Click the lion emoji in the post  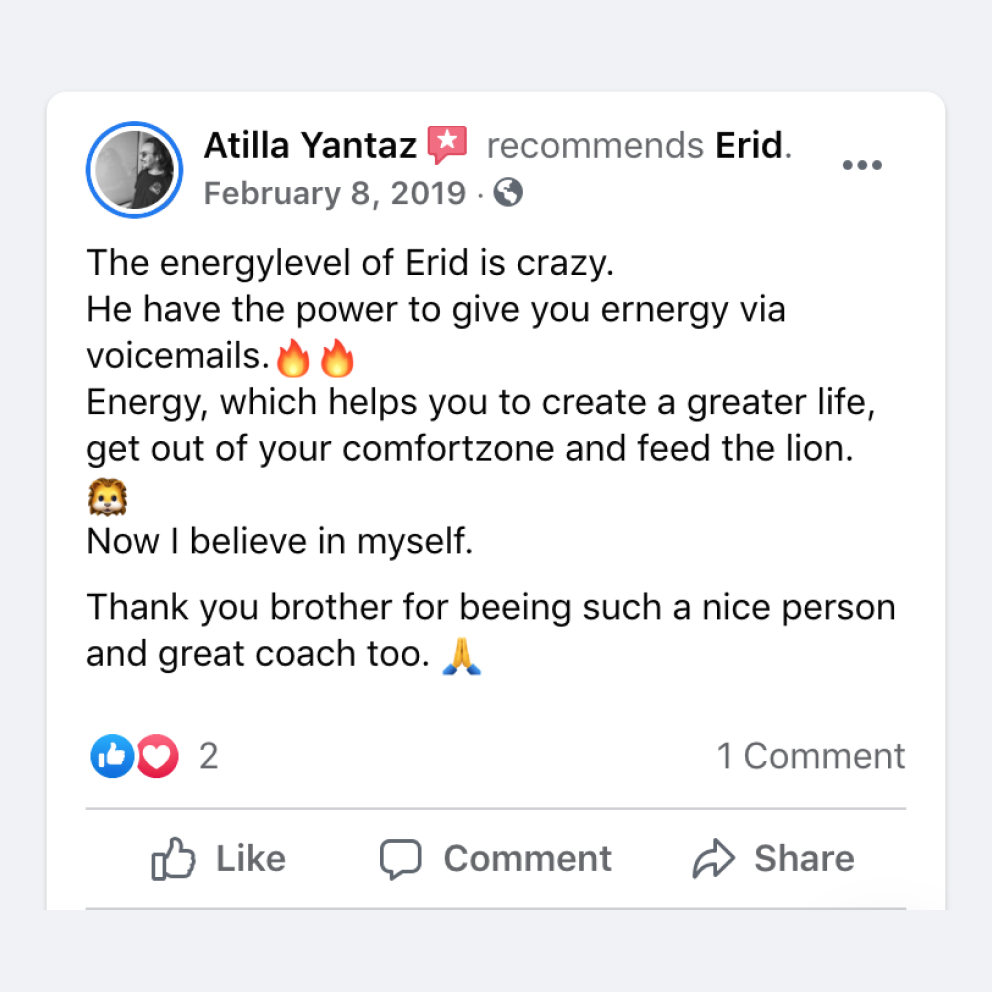[105, 494]
